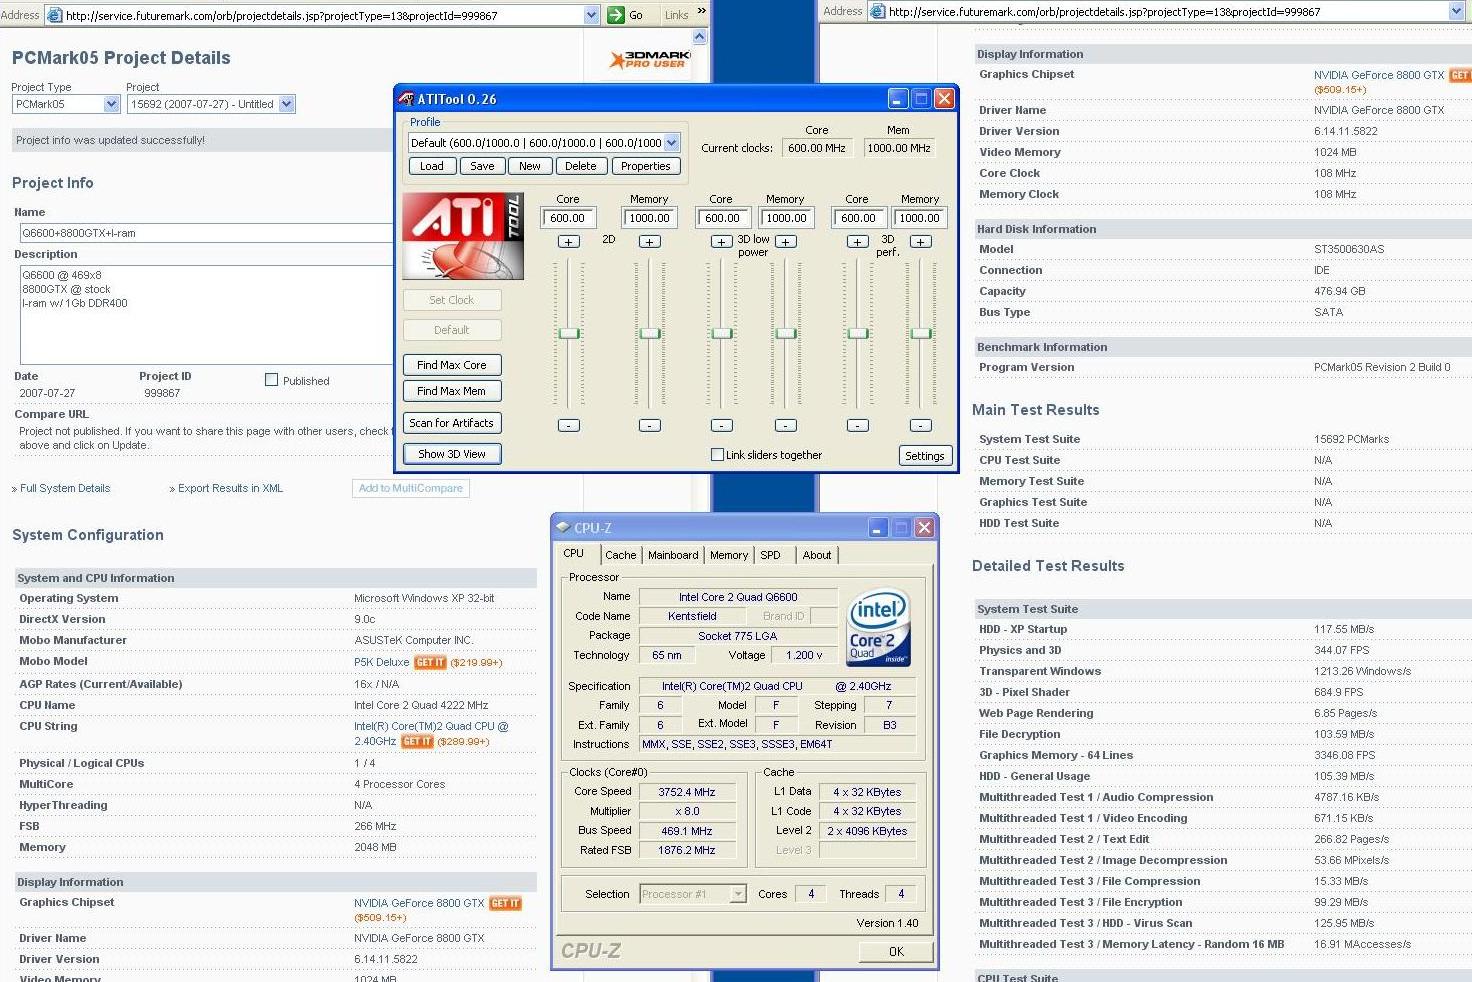Screen dimensions: 1472x982
Task: Click the Go arrow icon in left browser
Action: (x=615, y=14)
